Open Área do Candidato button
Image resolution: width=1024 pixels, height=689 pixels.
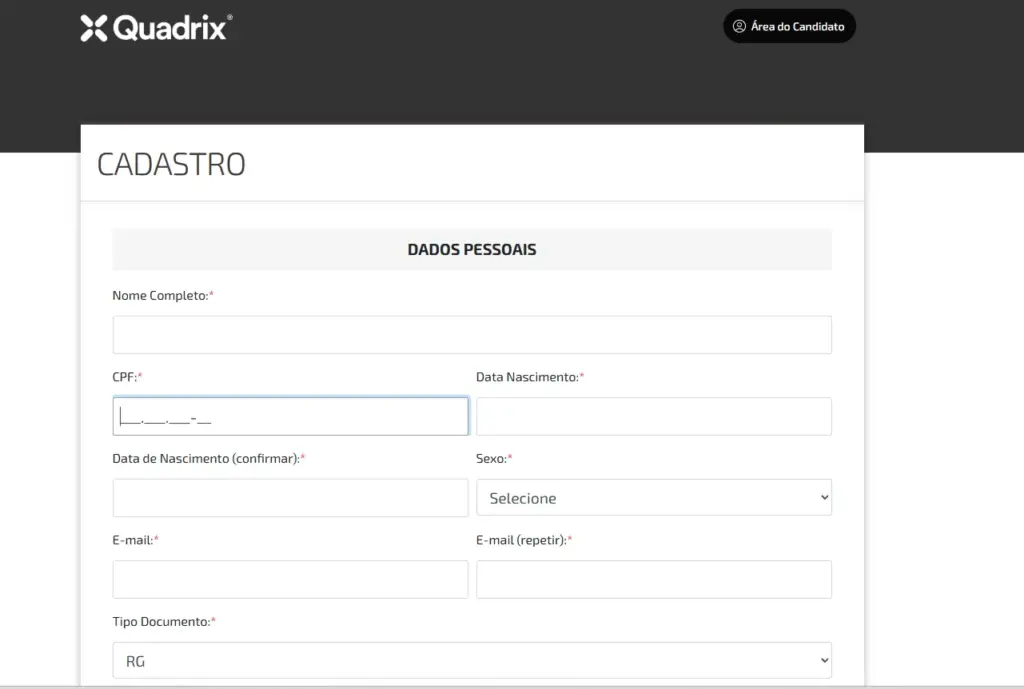(789, 26)
